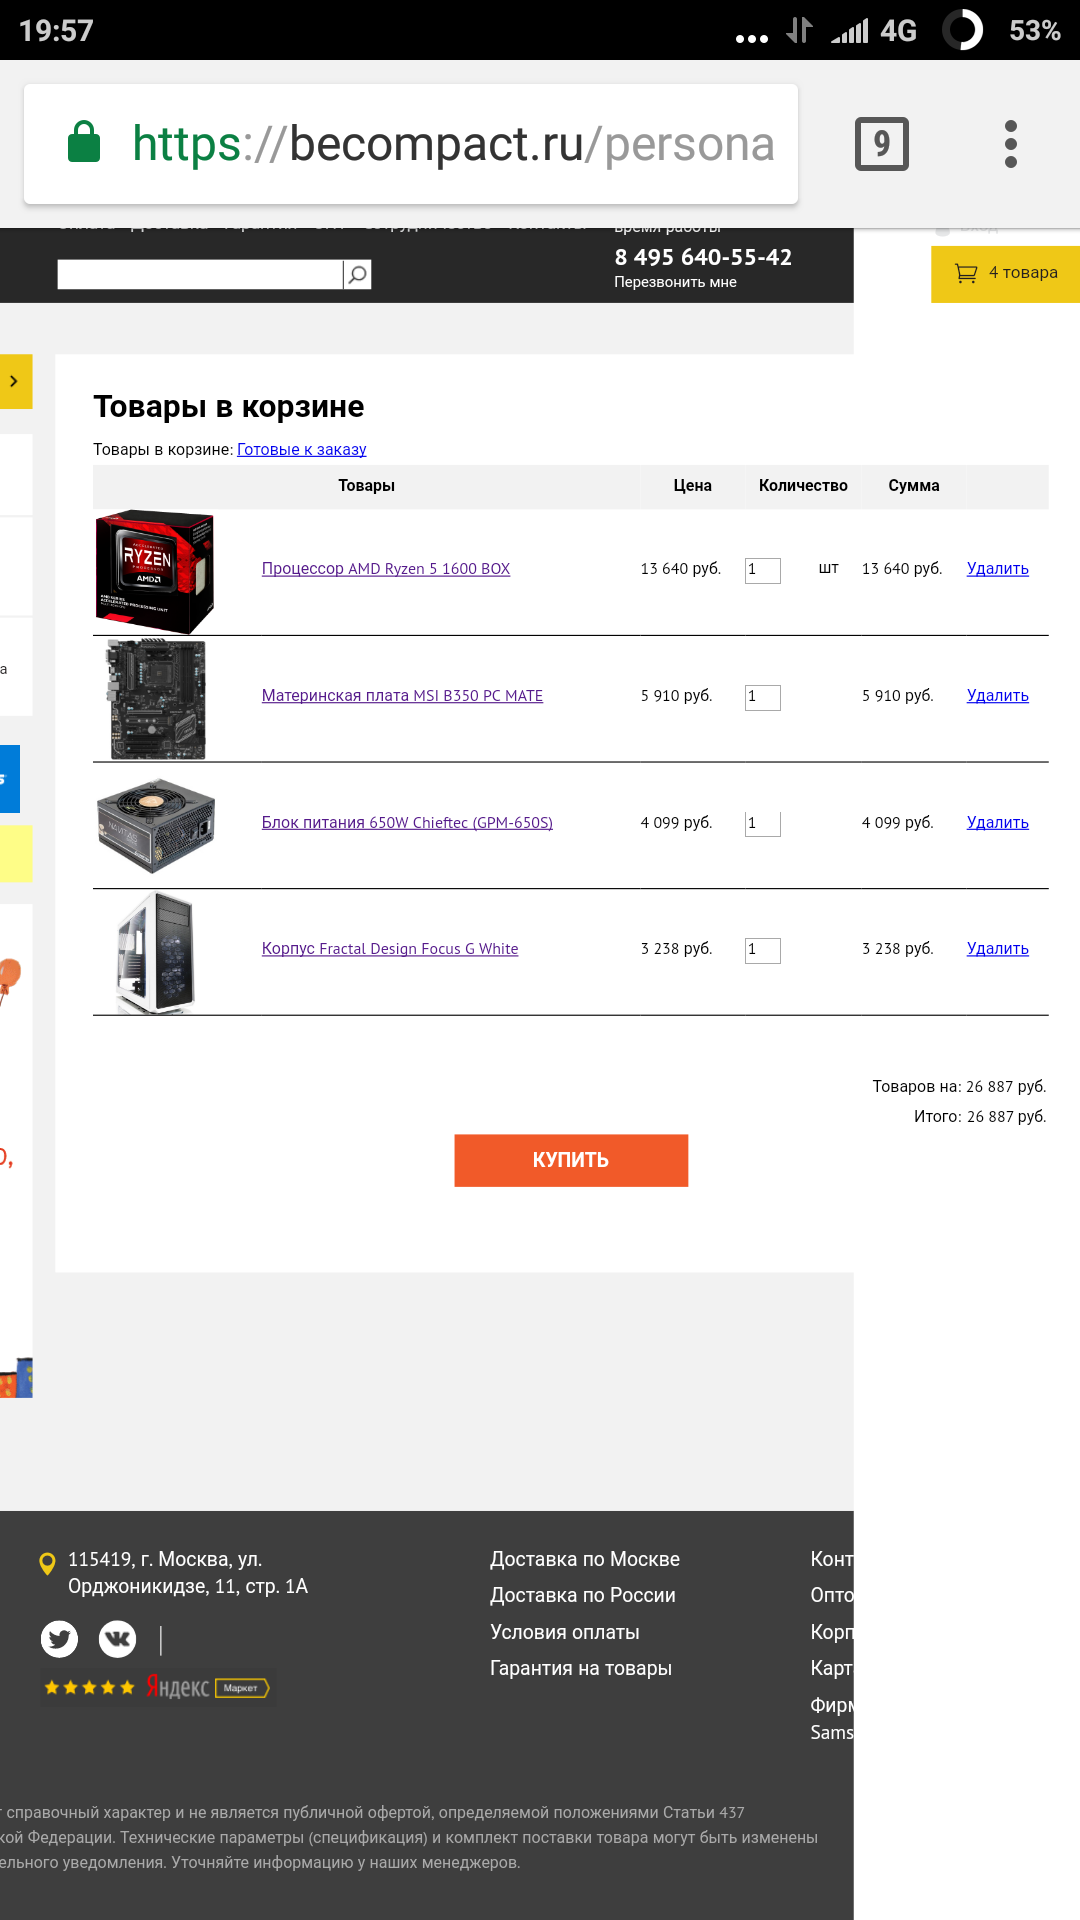Delete the Chieftec power supply via Удалить

[x=997, y=822]
